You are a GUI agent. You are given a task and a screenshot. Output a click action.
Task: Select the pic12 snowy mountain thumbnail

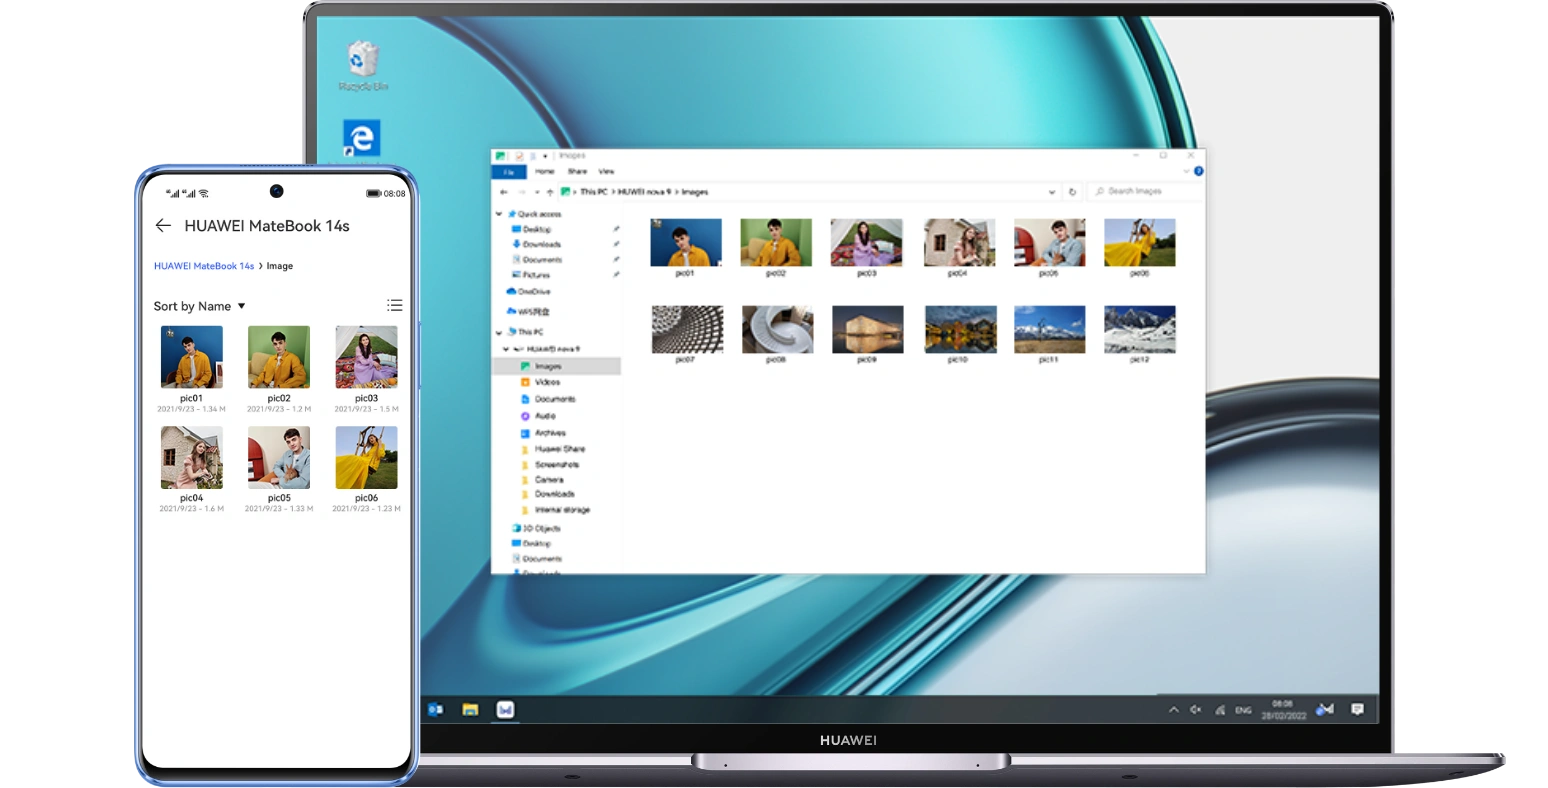point(1139,331)
